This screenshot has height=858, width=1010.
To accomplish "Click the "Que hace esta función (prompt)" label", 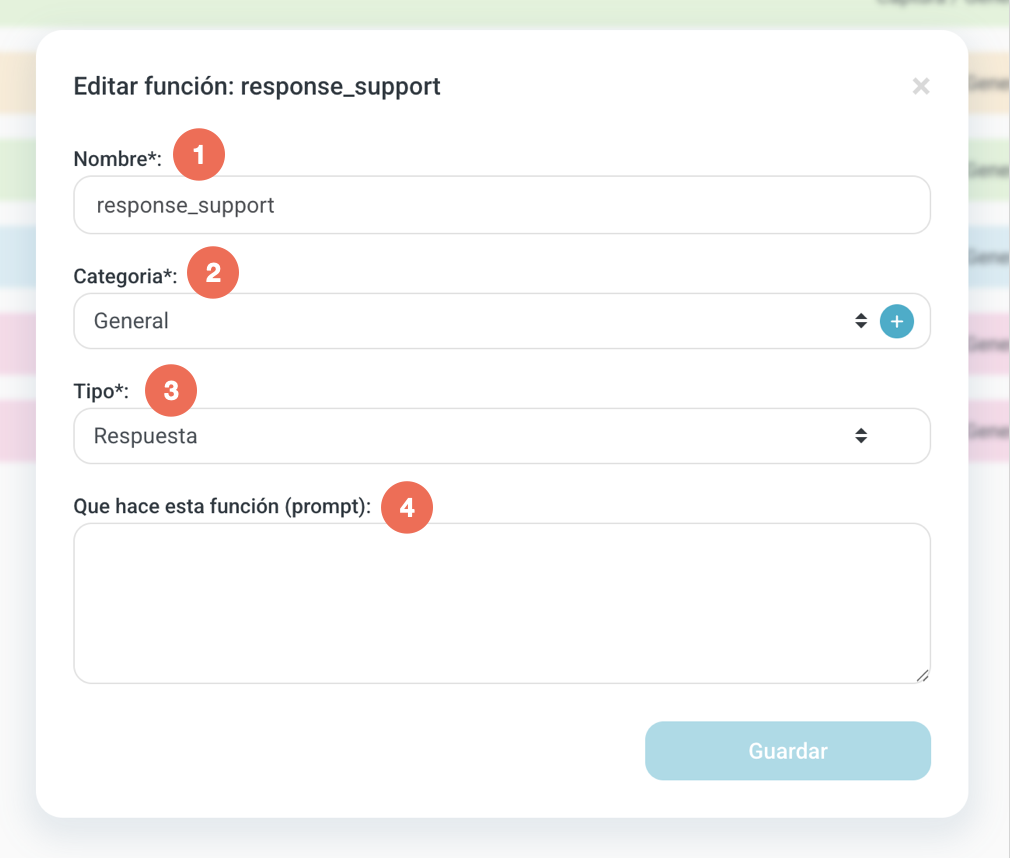I will pyautogui.click(x=222, y=507).
